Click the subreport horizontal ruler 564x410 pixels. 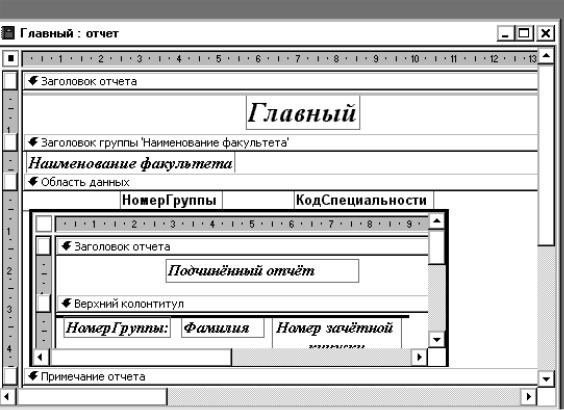pos(242,224)
